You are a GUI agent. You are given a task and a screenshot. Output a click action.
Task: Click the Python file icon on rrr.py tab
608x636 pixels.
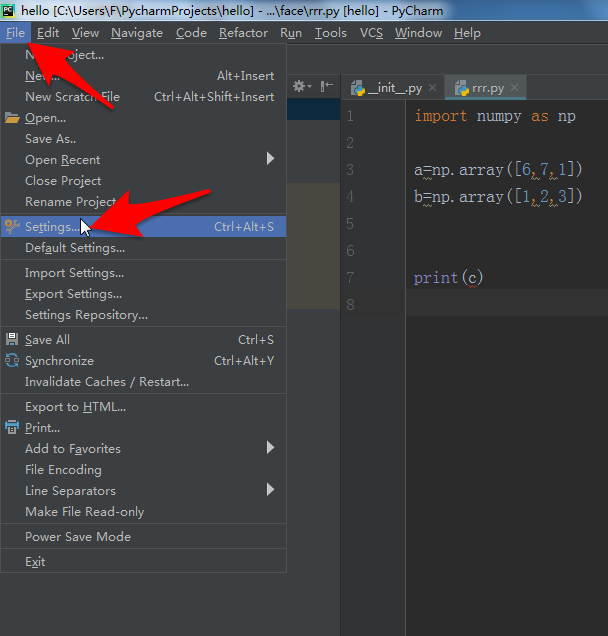[x=462, y=88]
